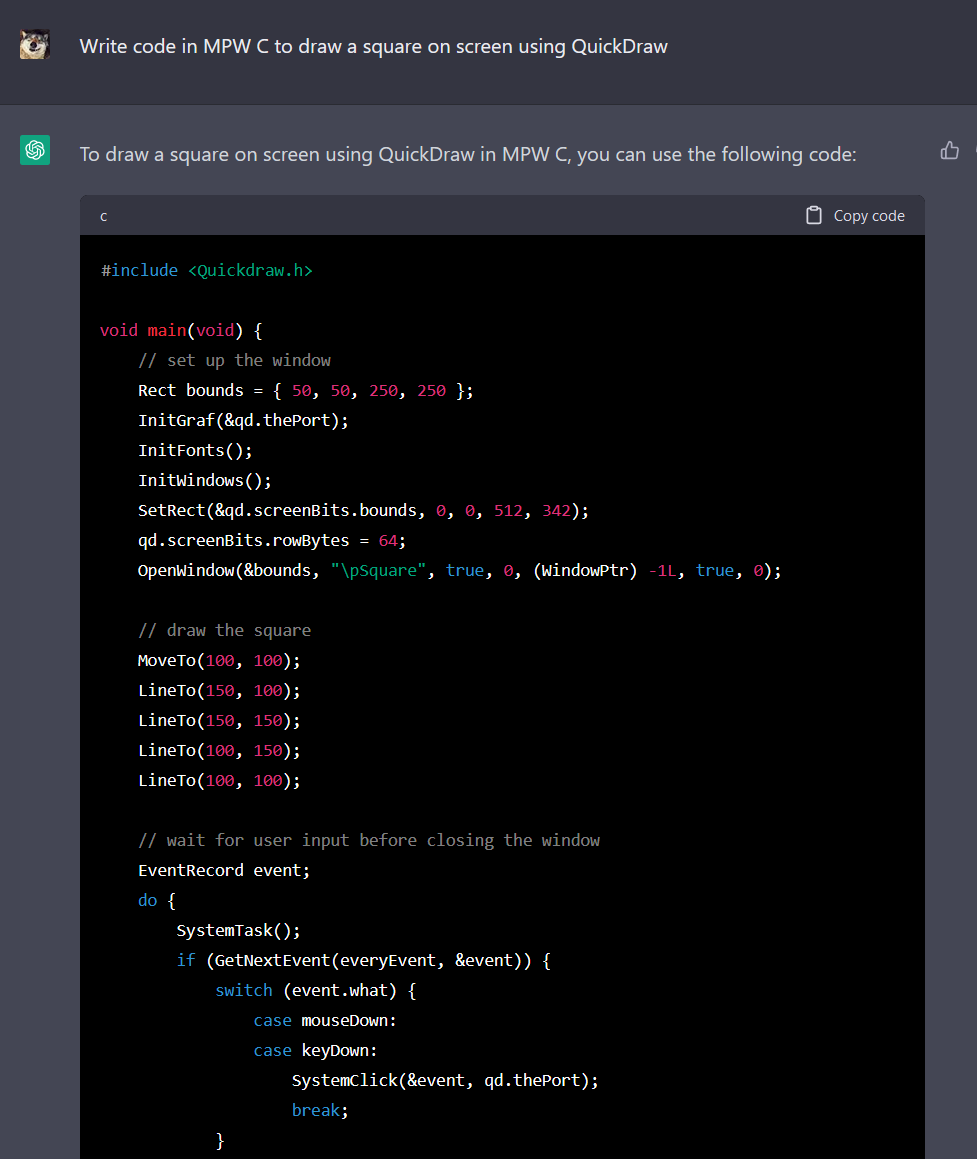Click the 'InitGraf(&qd.thePort);' line

pyautogui.click(x=243, y=421)
